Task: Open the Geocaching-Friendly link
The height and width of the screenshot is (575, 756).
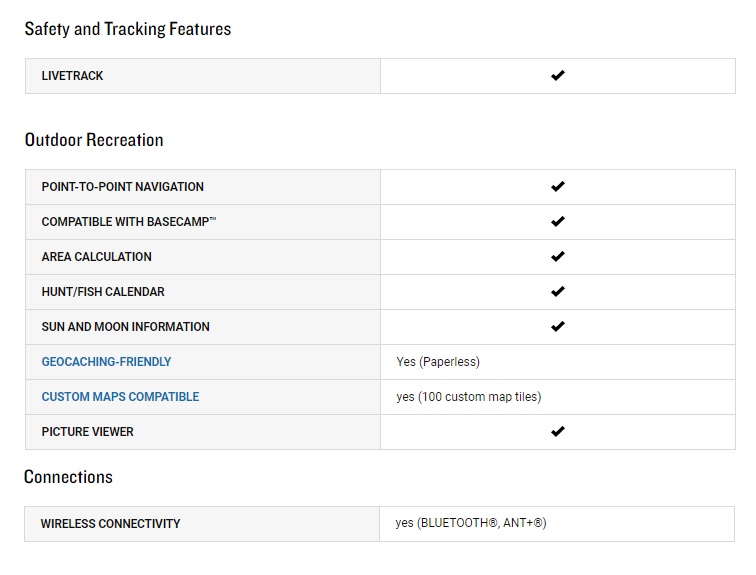Action: tap(106, 361)
